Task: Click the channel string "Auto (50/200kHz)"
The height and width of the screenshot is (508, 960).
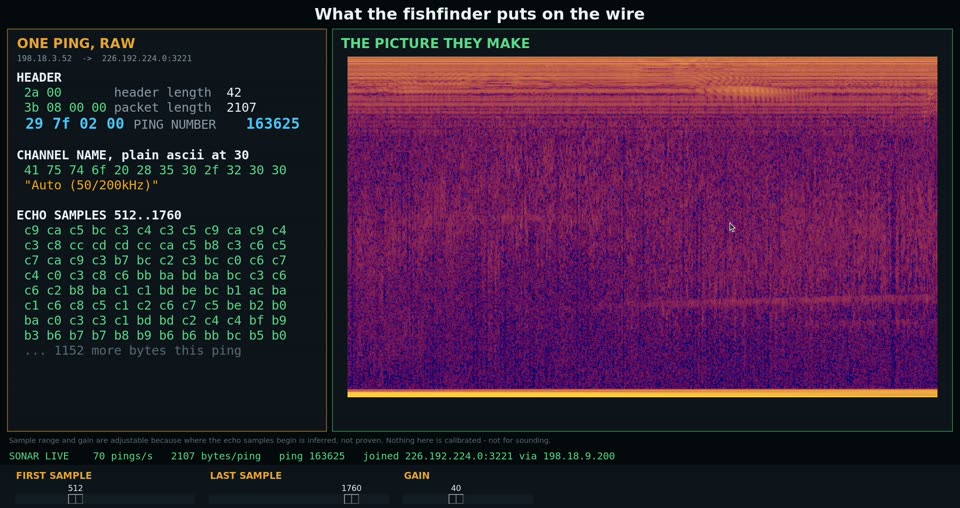Action: pos(91,185)
